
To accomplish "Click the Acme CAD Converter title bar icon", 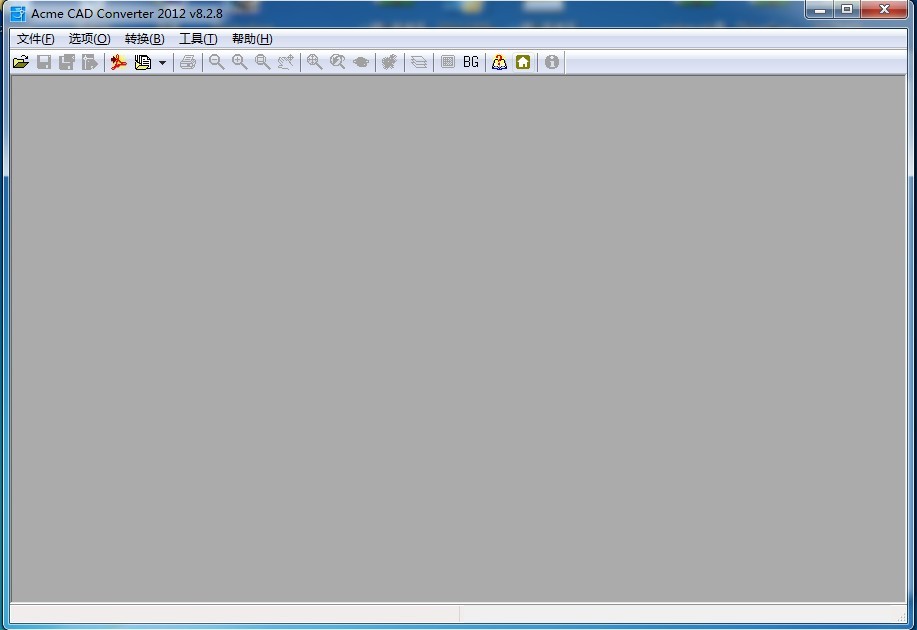I will click(x=18, y=13).
